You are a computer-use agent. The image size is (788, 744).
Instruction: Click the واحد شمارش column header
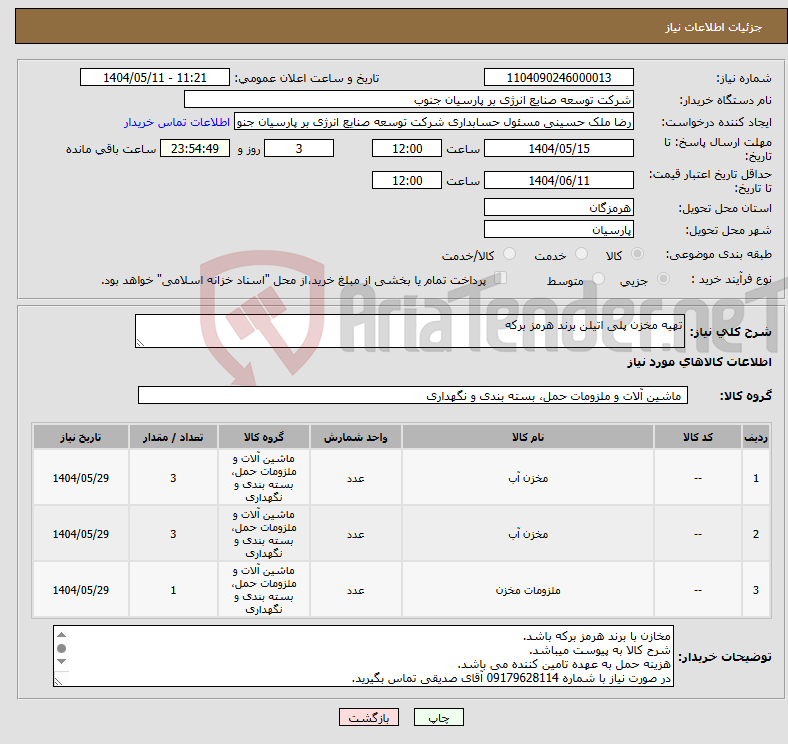click(355, 437)
